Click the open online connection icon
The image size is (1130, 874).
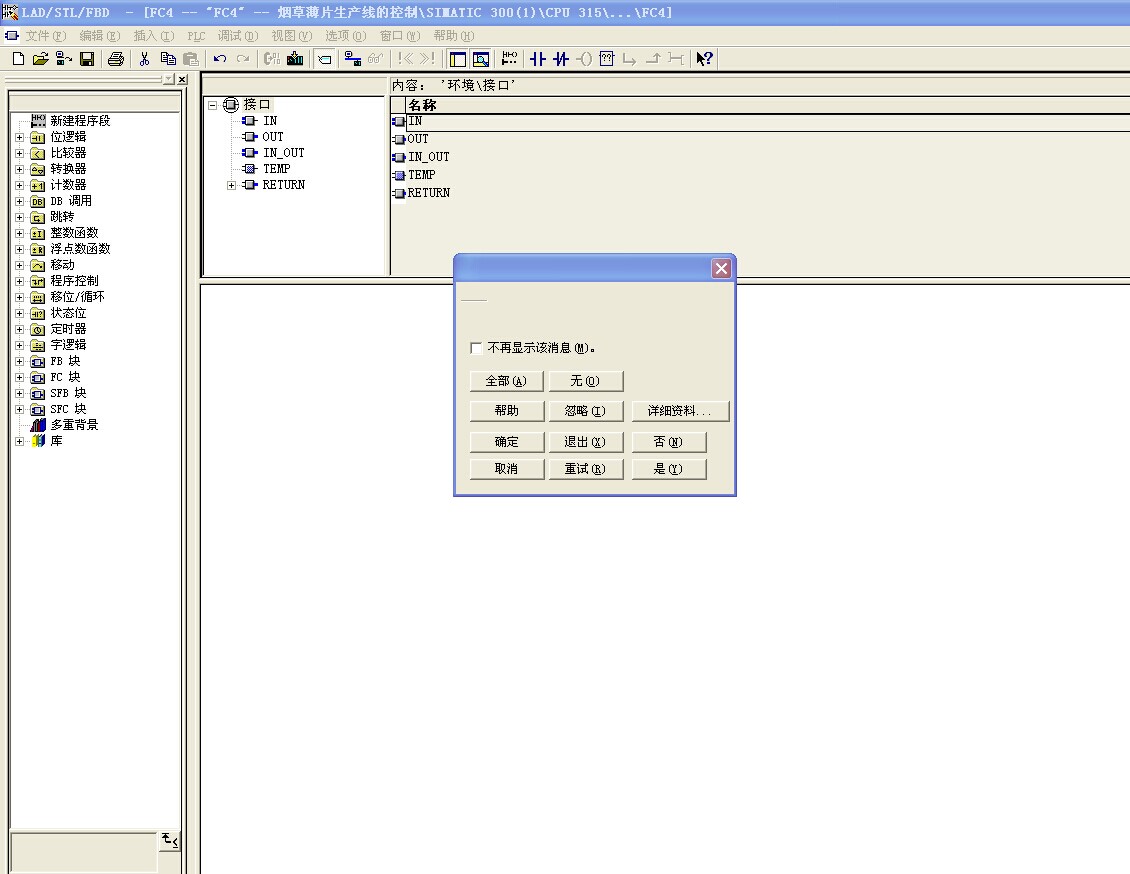(x=352, y=59)
